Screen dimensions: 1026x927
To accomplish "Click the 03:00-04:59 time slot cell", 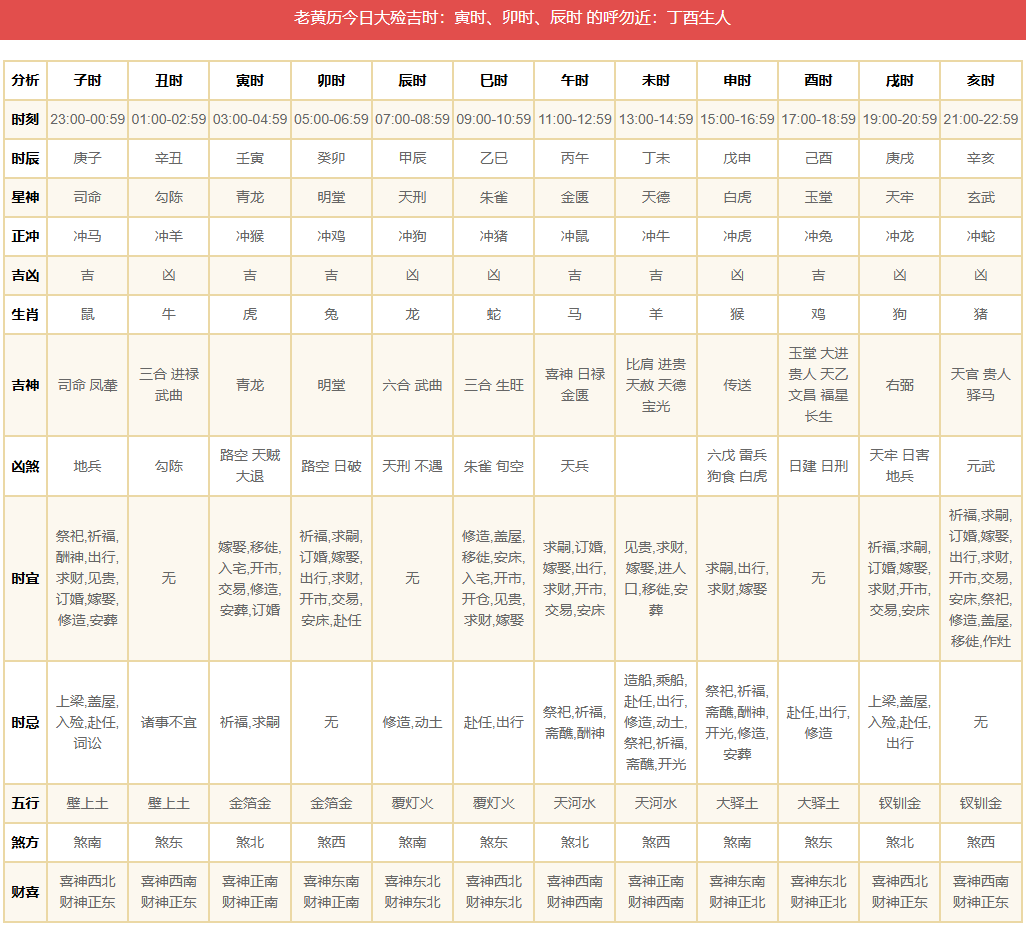I will pyautogui.click(x=250, y=119).
